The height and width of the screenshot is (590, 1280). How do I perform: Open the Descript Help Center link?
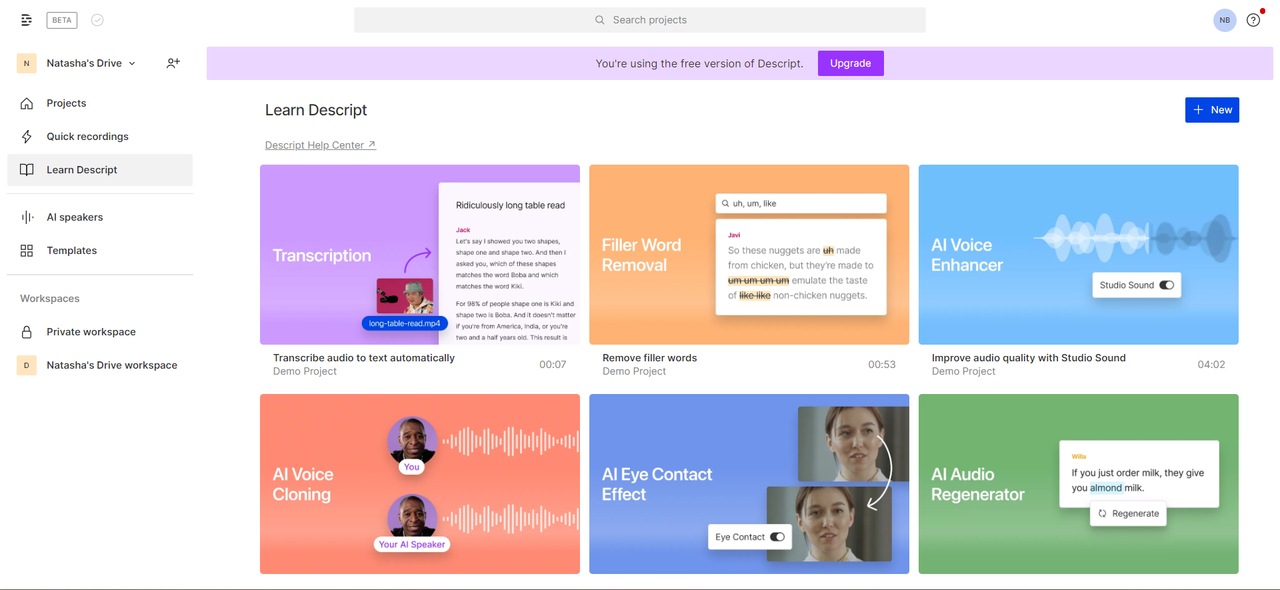[320, 145]
